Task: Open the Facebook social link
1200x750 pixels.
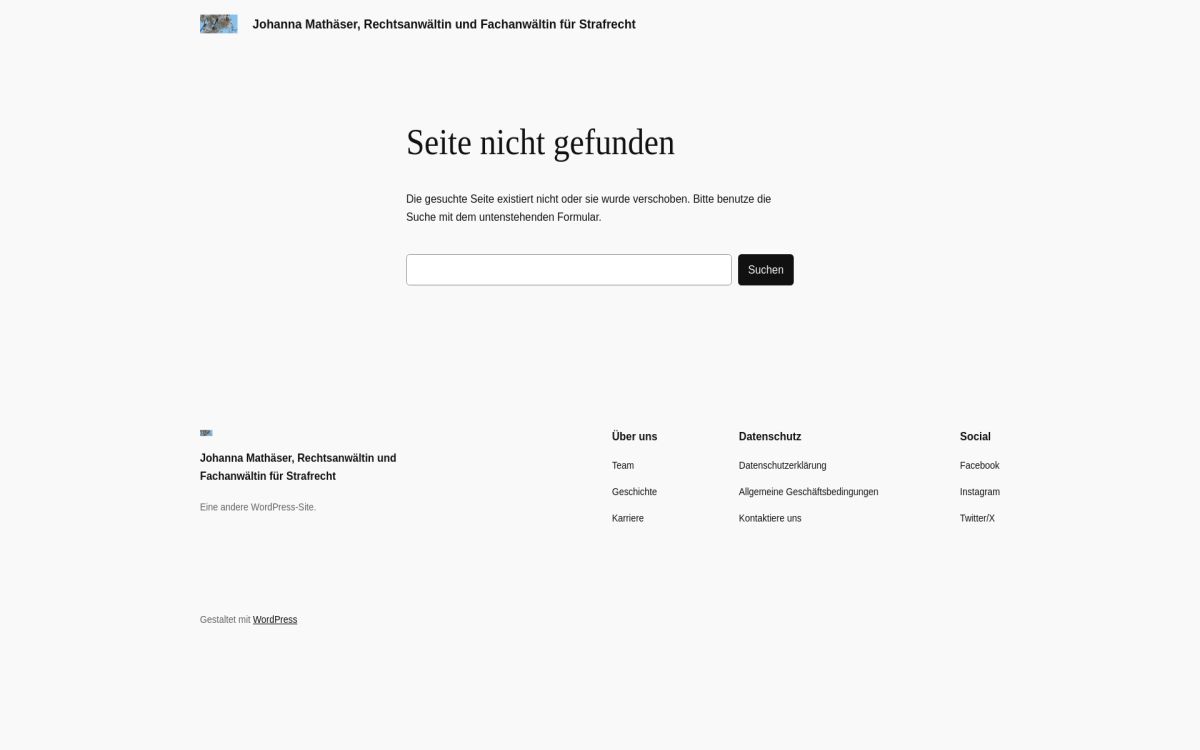Action: tap(979, 466)
